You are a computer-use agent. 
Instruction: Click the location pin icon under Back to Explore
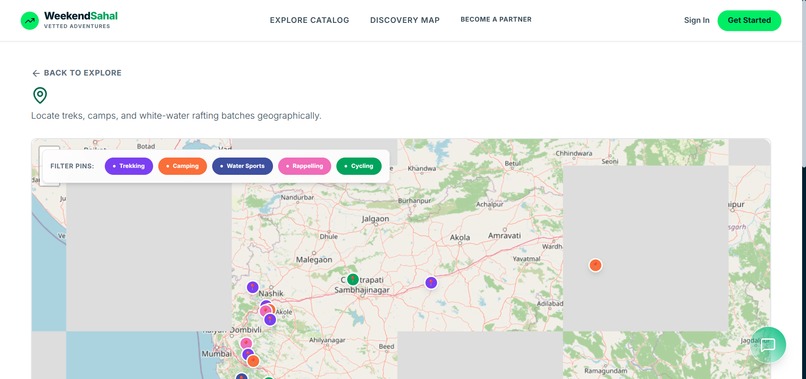pos(40,95)
